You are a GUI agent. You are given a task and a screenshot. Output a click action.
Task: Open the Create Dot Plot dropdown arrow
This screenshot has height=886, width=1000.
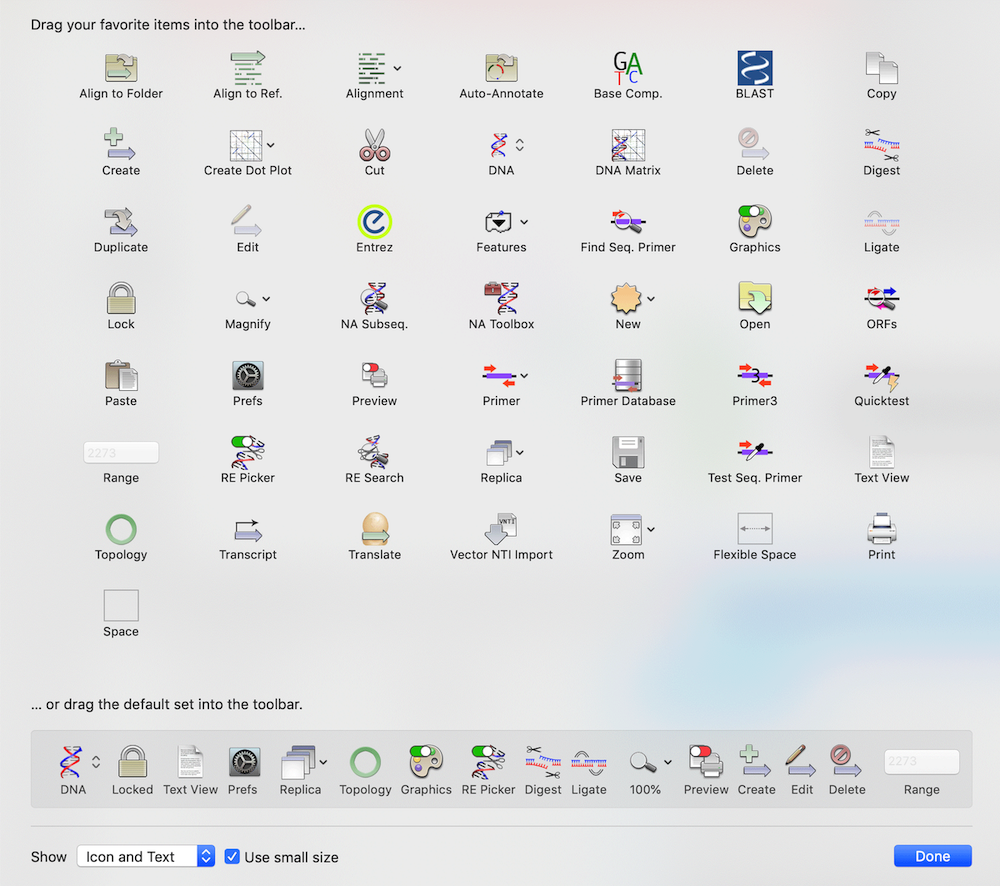270,145
